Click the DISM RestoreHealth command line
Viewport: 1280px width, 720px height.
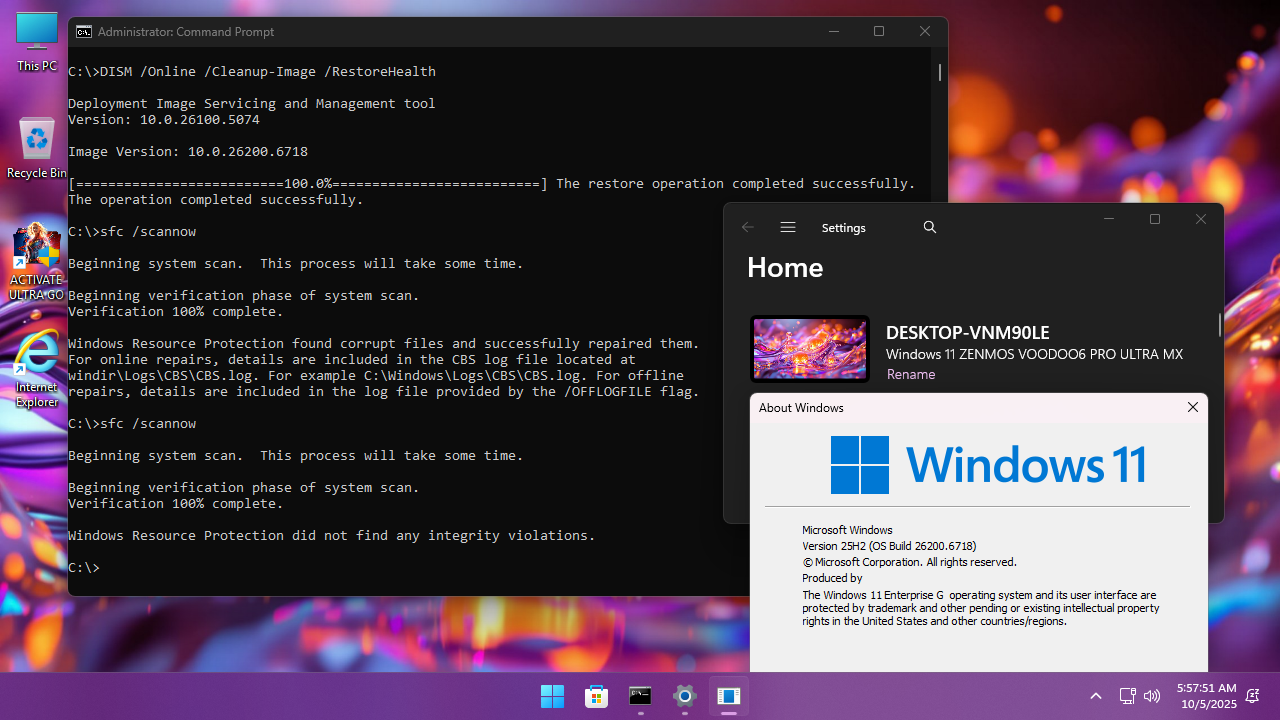tap(252, 72)
